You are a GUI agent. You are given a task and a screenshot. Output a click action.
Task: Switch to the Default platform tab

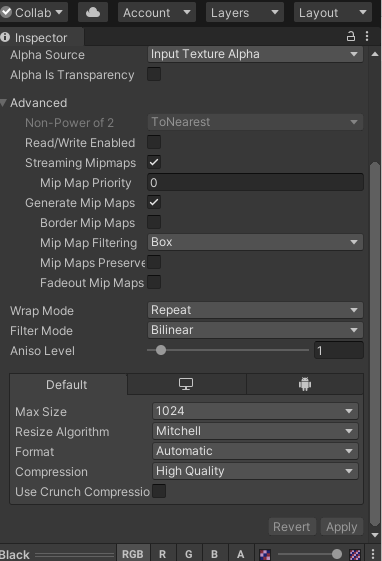68,385
